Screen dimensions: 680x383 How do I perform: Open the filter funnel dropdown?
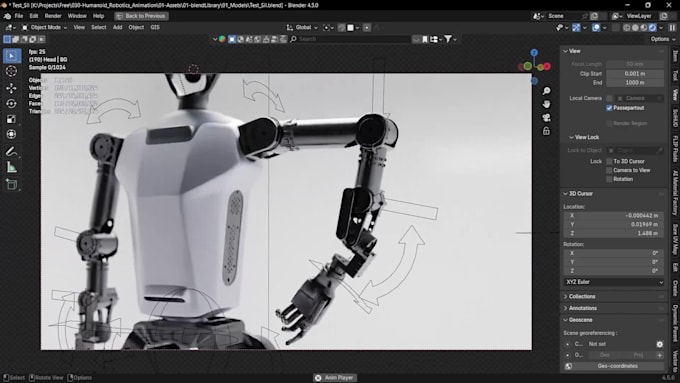450,39
